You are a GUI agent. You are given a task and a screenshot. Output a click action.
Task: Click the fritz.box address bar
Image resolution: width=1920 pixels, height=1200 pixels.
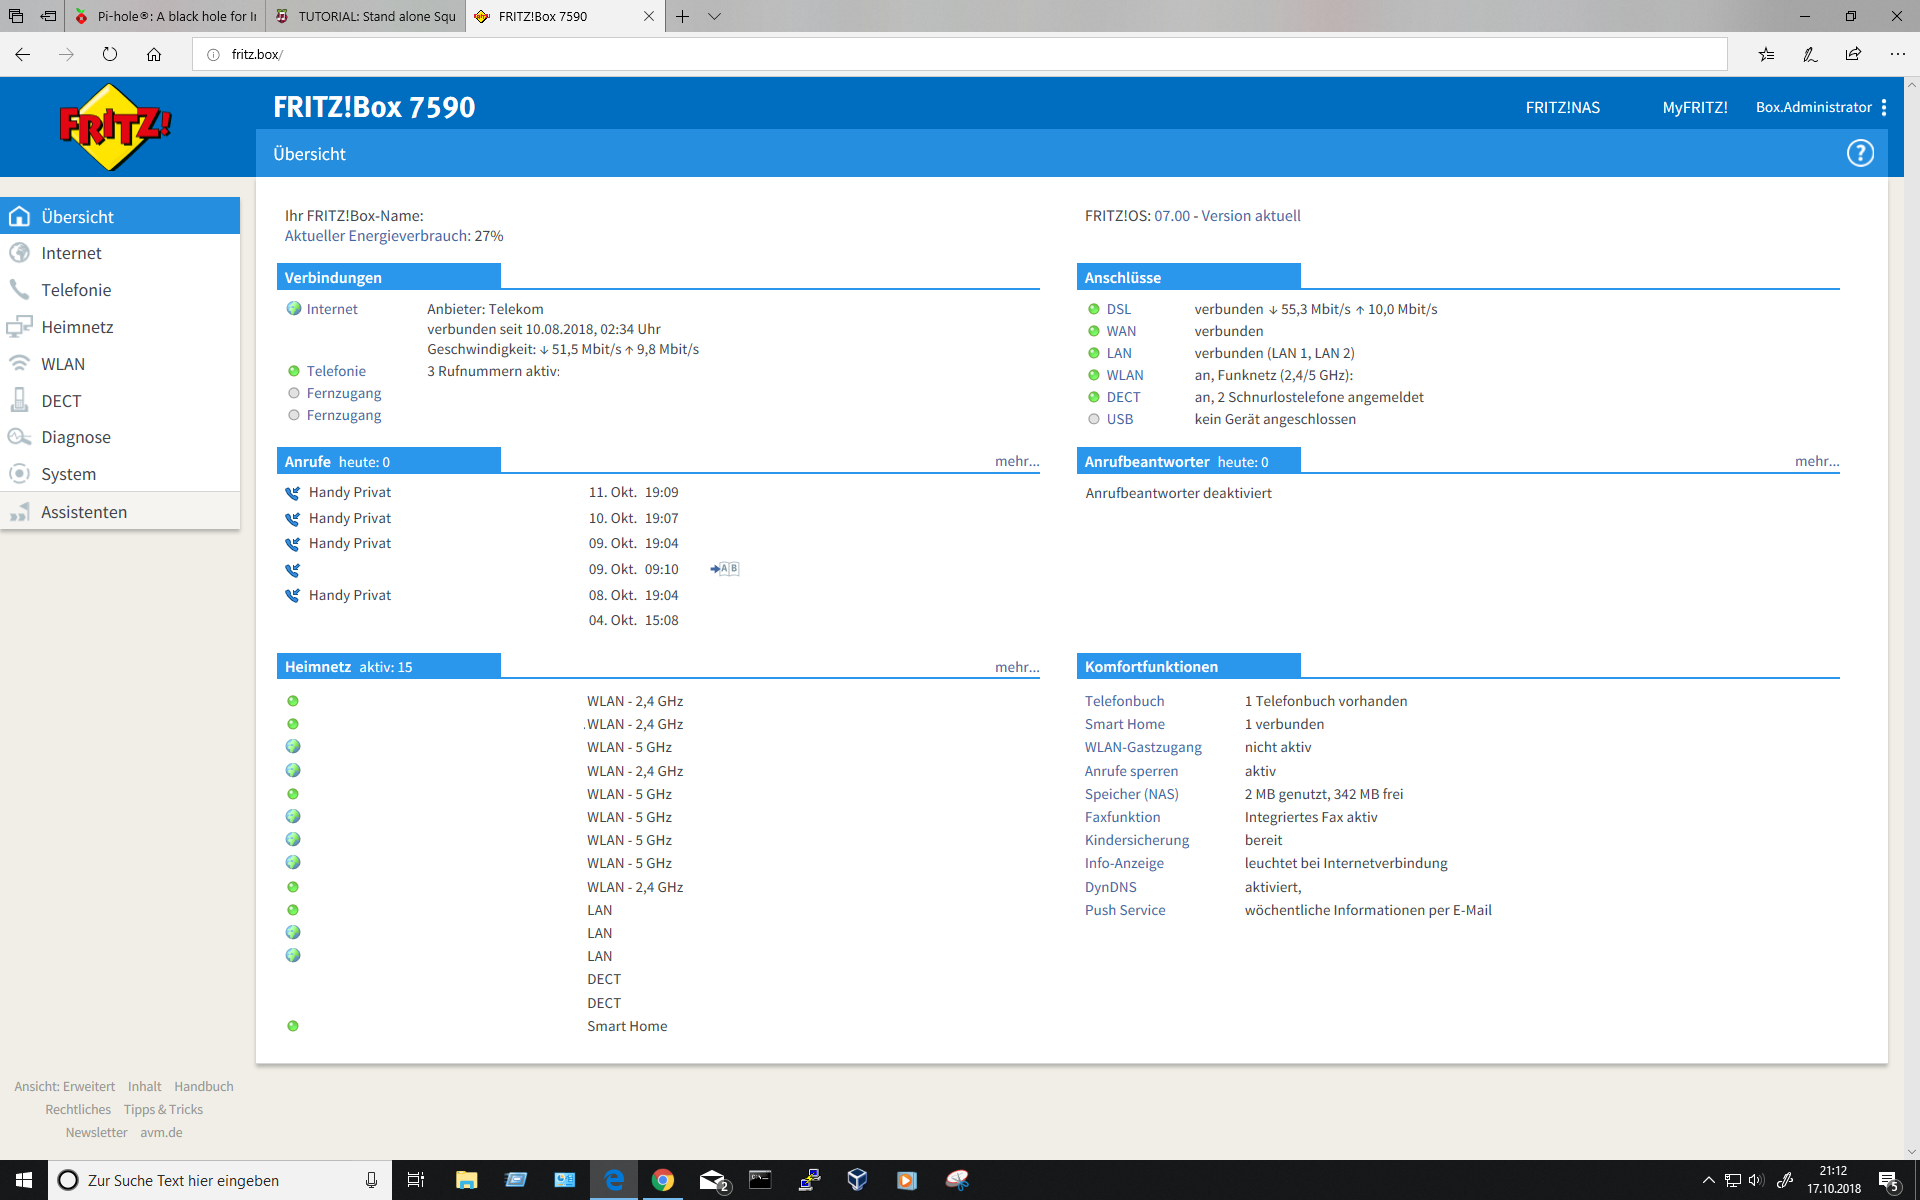point(960,54)
